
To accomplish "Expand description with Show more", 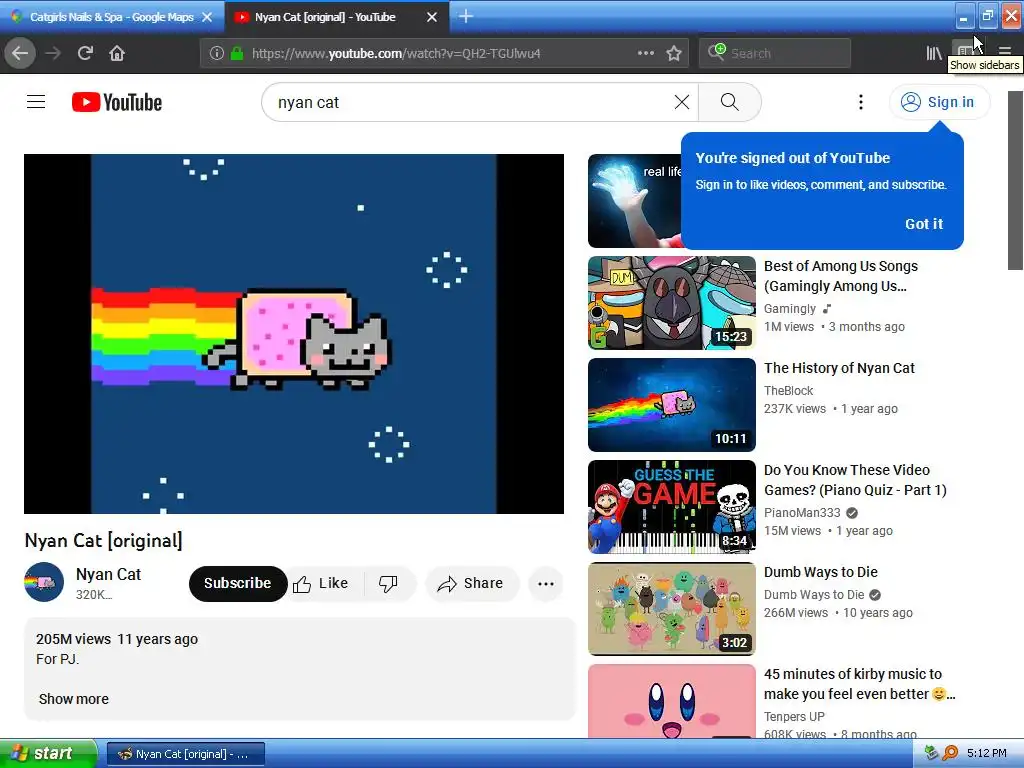I will pyautogui.click(x=74, y=699).
